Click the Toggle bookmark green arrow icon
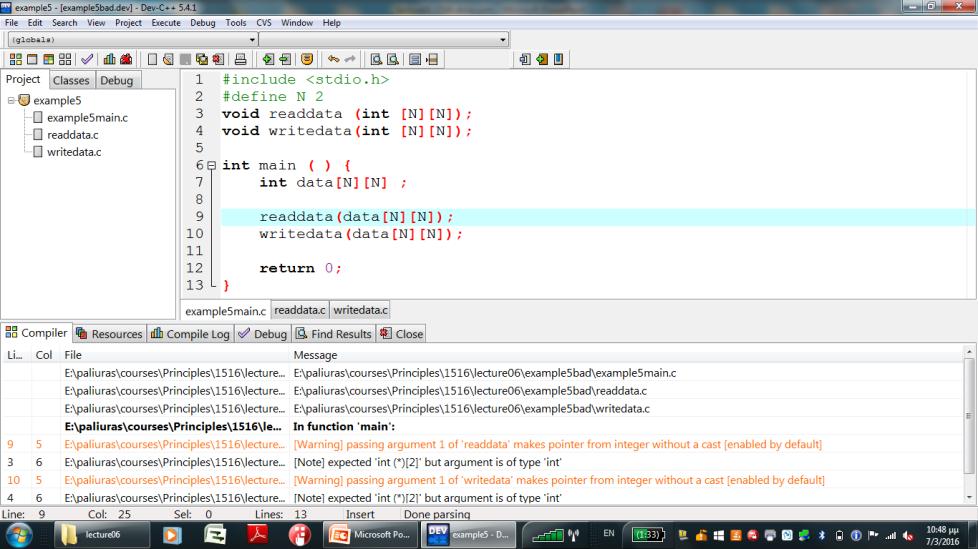 (542, 59)
